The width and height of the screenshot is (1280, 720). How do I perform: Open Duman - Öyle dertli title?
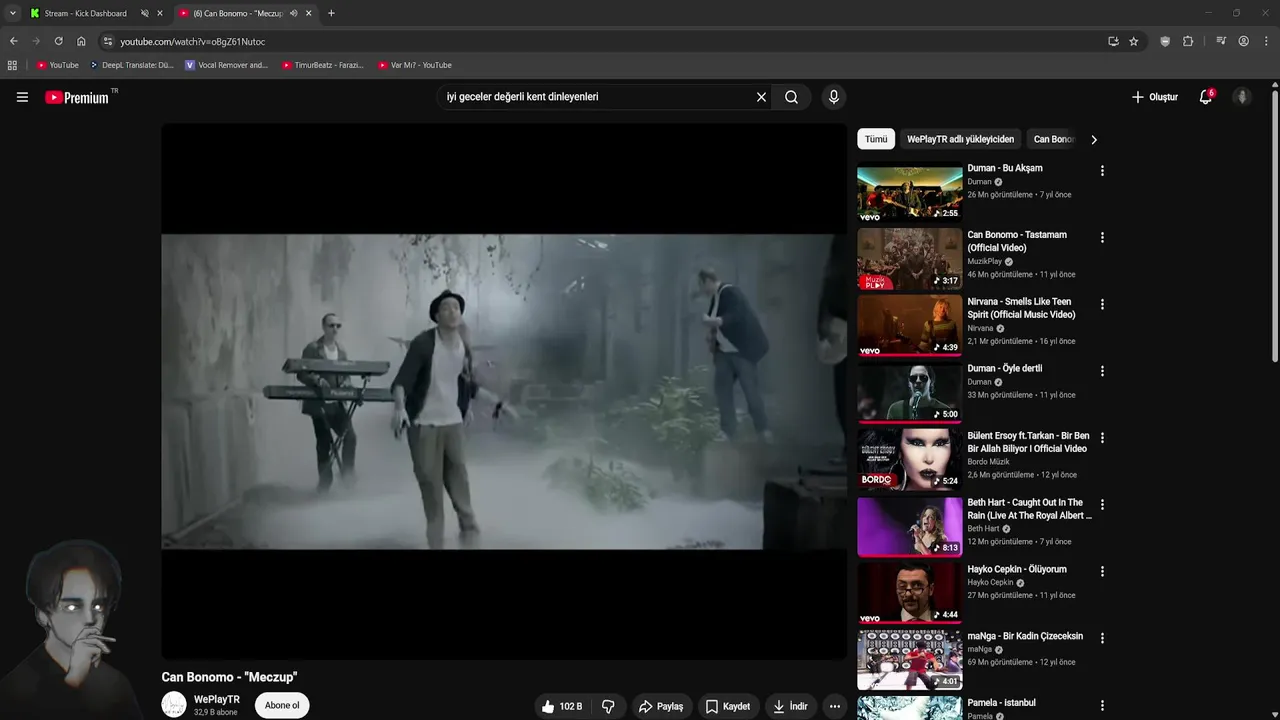1004,368
